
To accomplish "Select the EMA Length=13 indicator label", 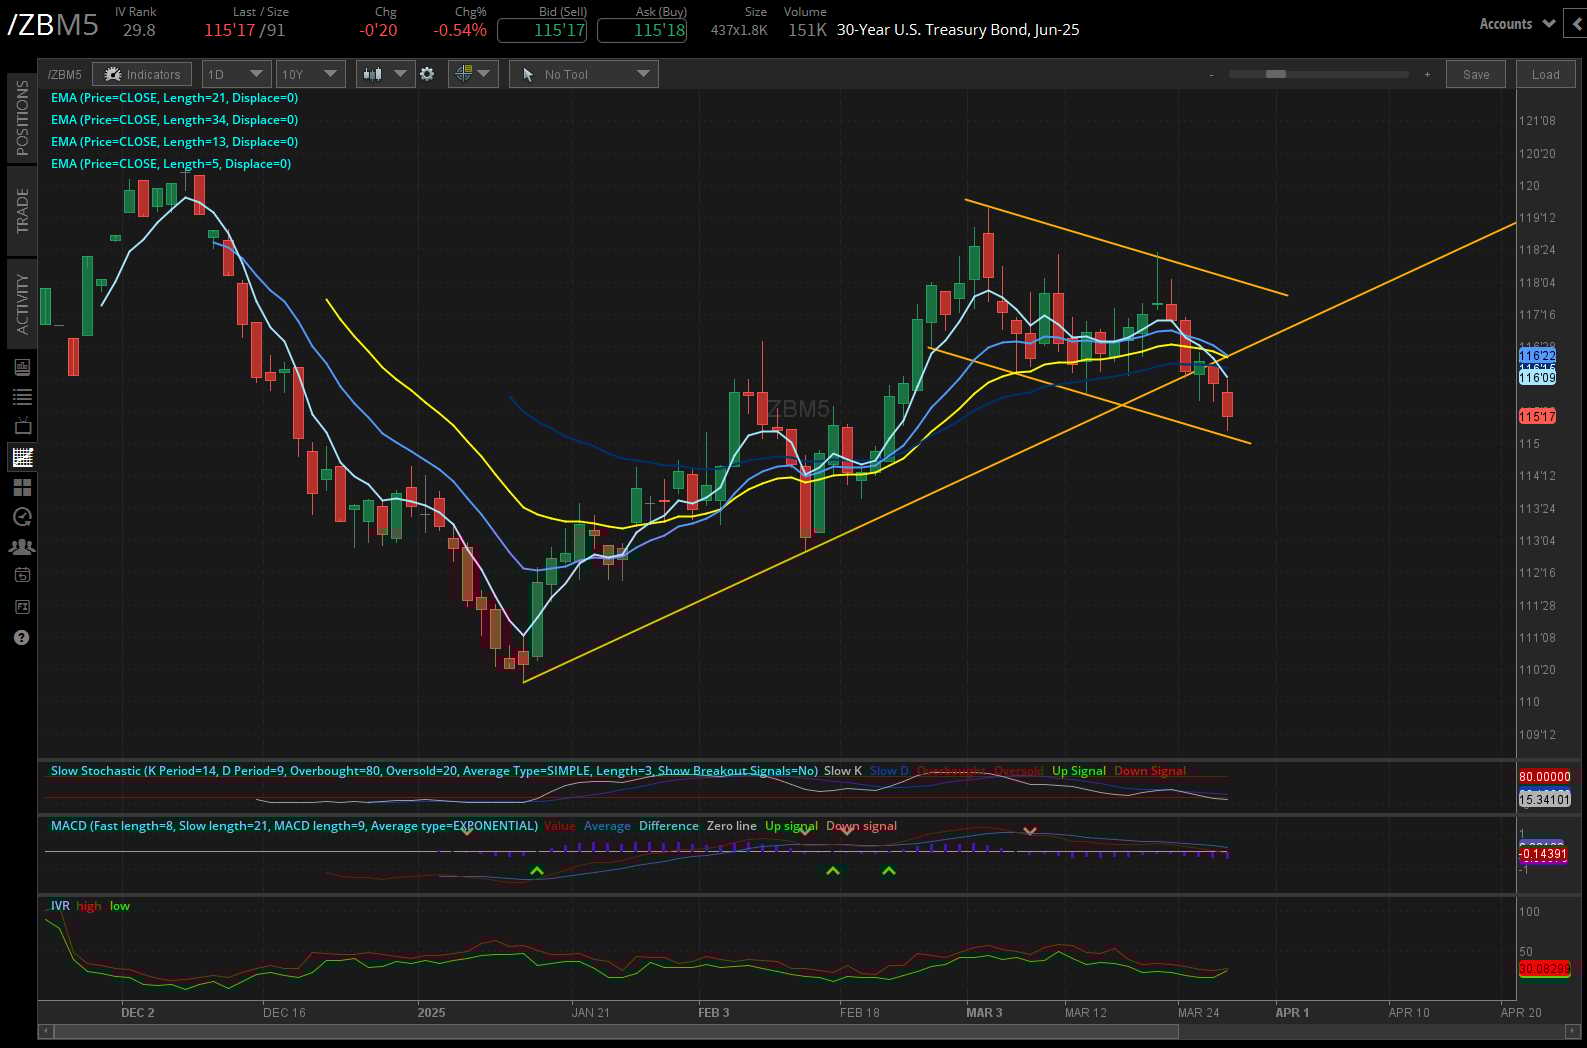I will point(174,142).
